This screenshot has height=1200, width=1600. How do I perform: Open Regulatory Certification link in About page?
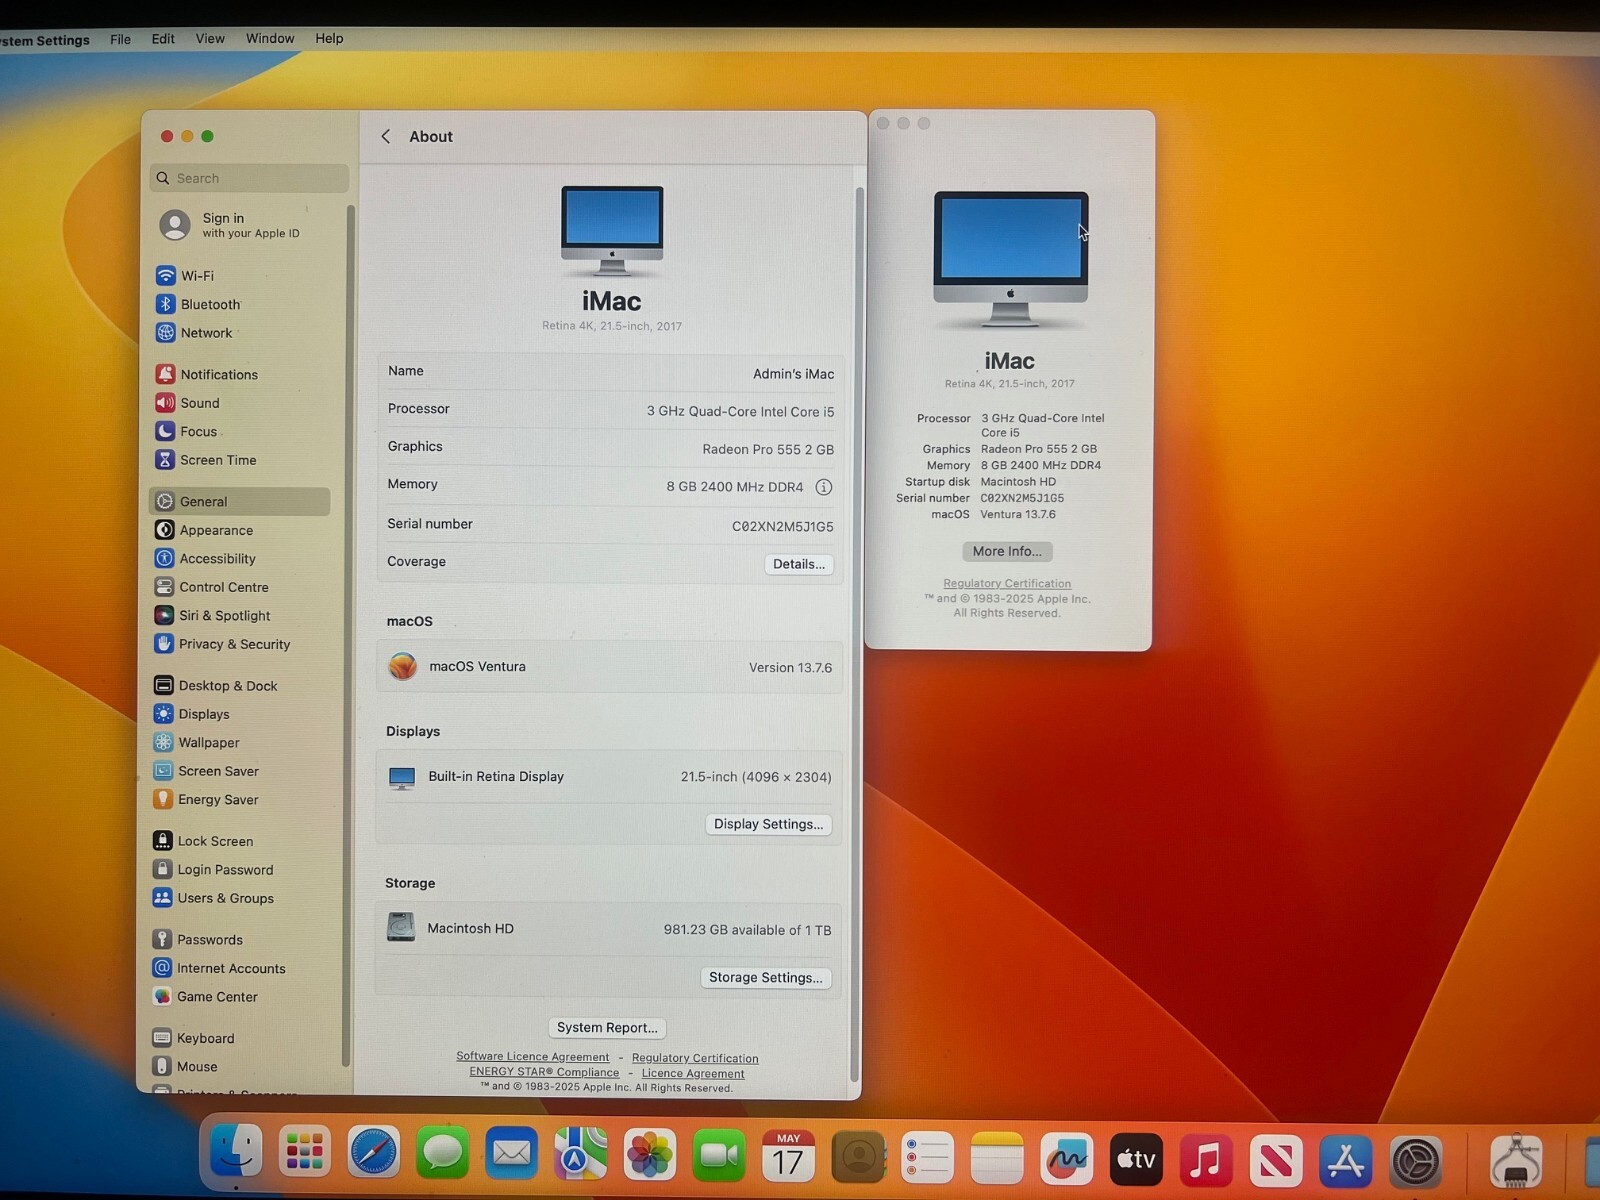point(695,1058)
